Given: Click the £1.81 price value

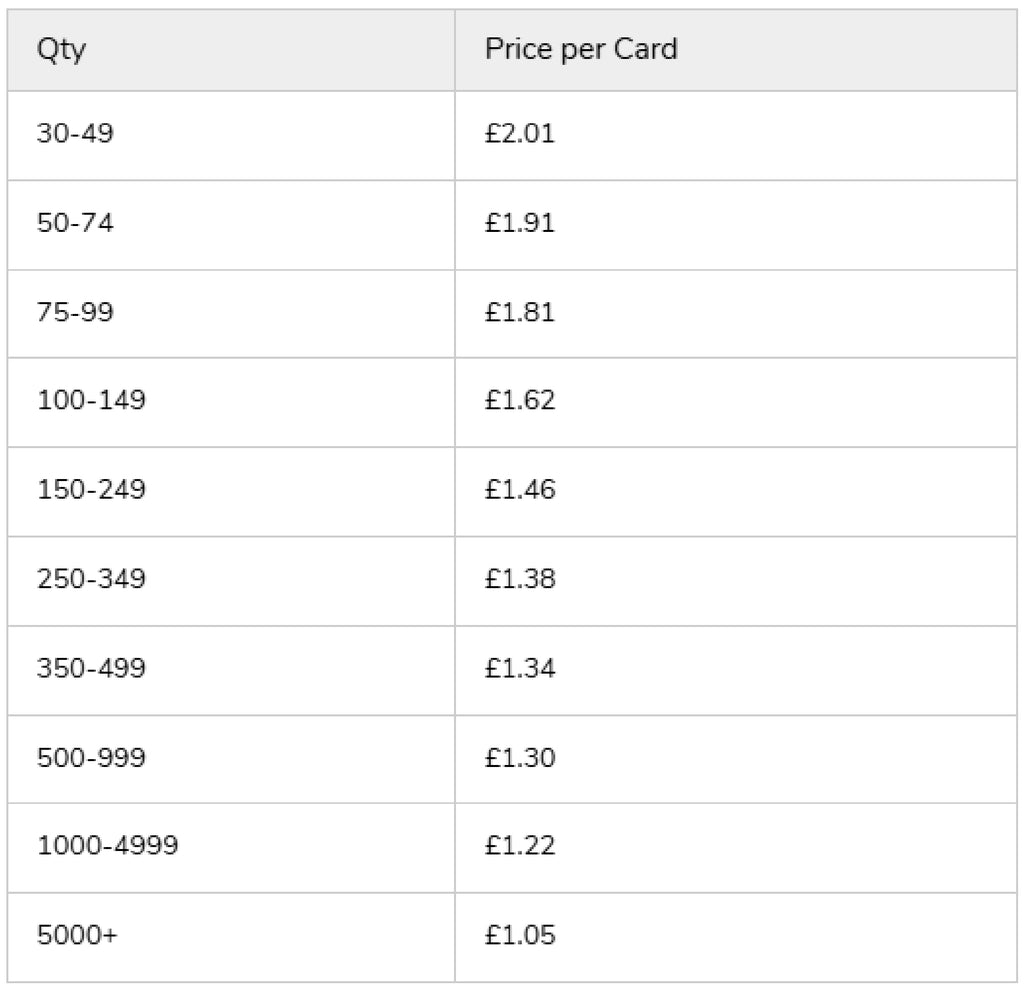Looking at the screenshot, I should point(520,312).
